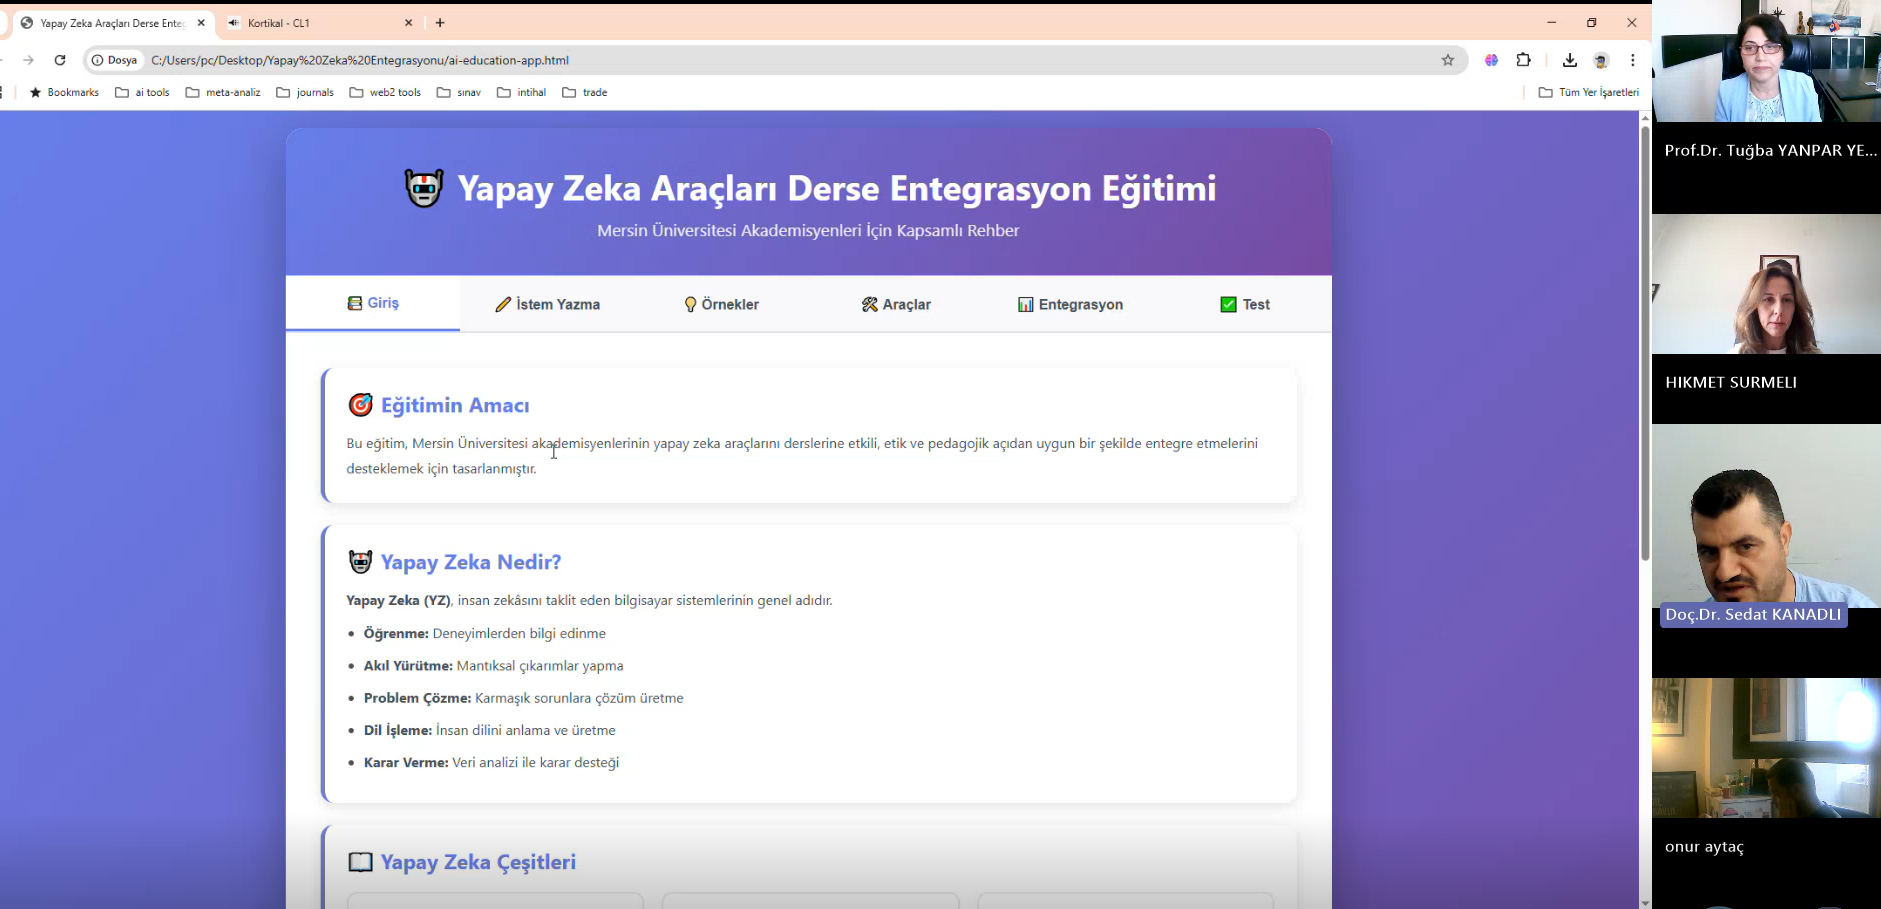Reload the page with the refresh icon
Image resolution: width=1881 pixels, height=909 pixels.
[x=60, y=60]
